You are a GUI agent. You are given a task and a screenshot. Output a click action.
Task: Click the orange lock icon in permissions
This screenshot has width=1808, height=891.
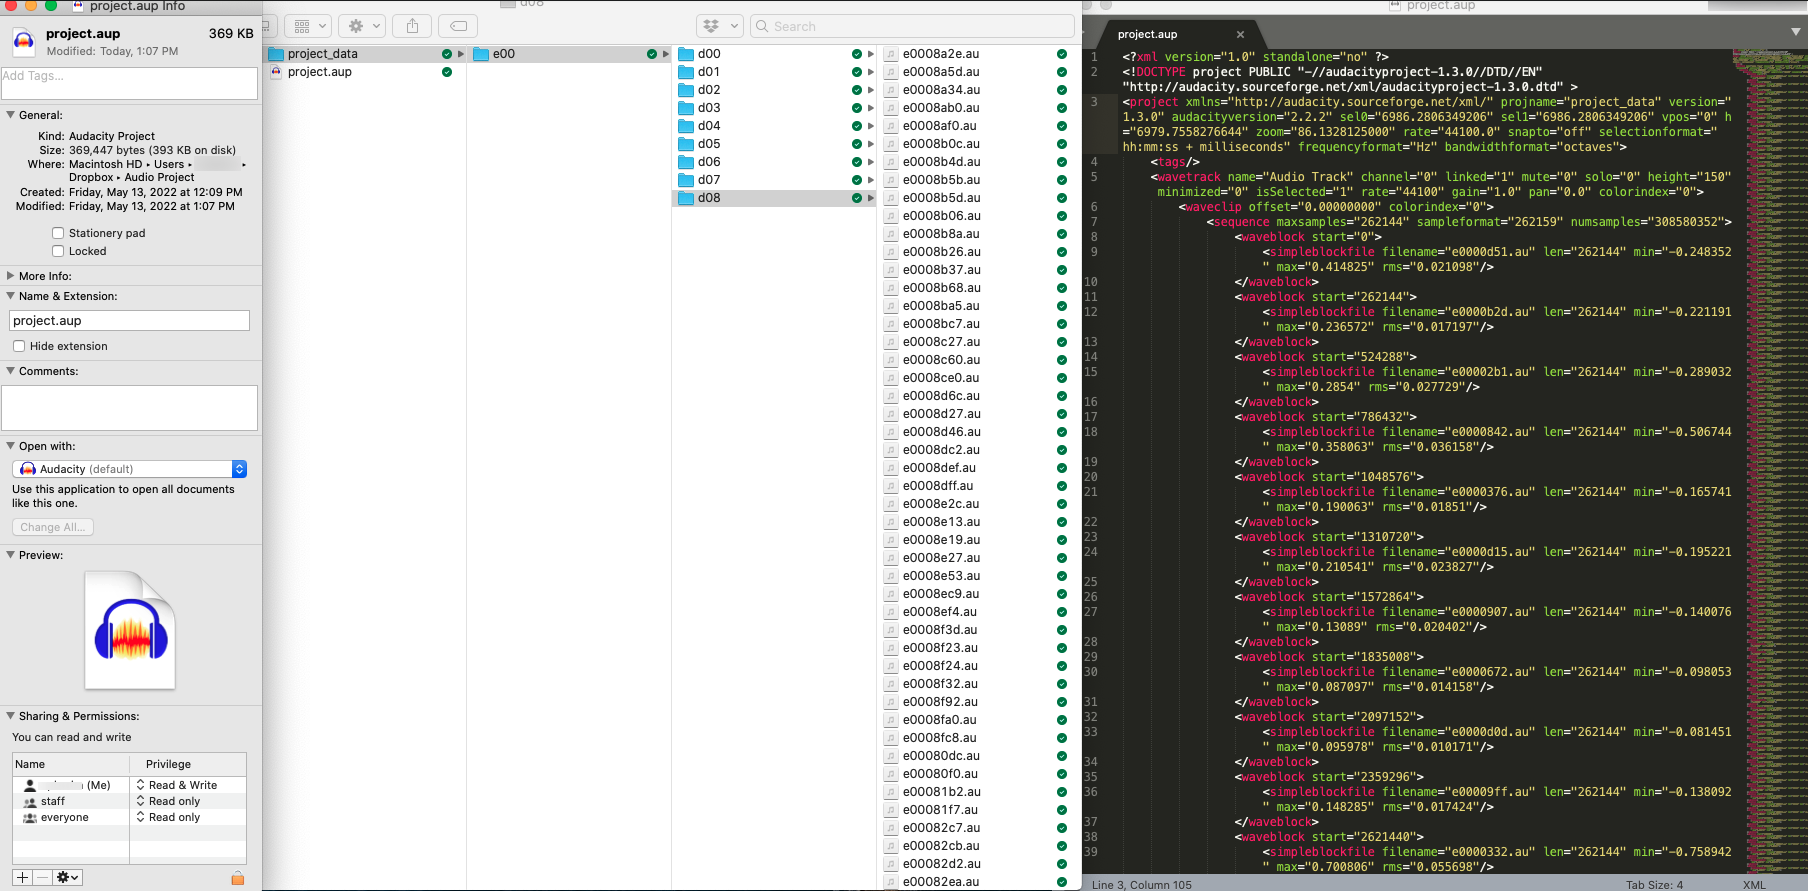(x=237, y=878)
